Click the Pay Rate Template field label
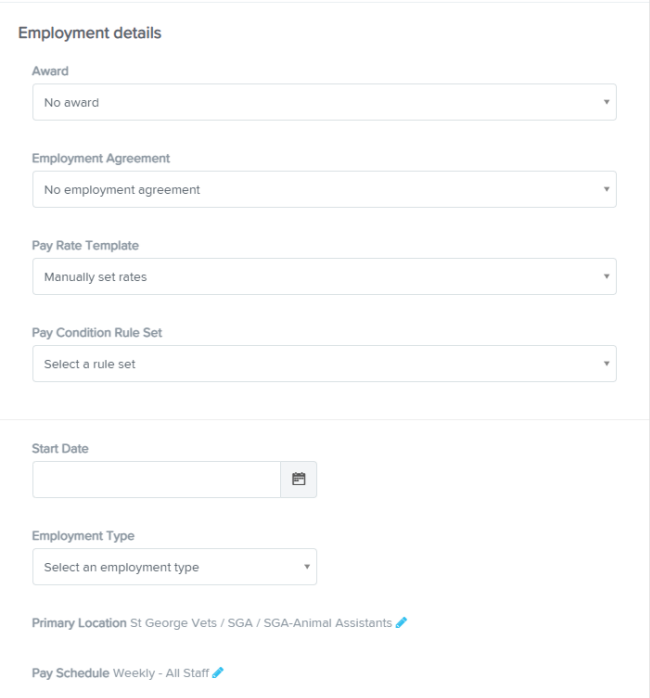 85,246
